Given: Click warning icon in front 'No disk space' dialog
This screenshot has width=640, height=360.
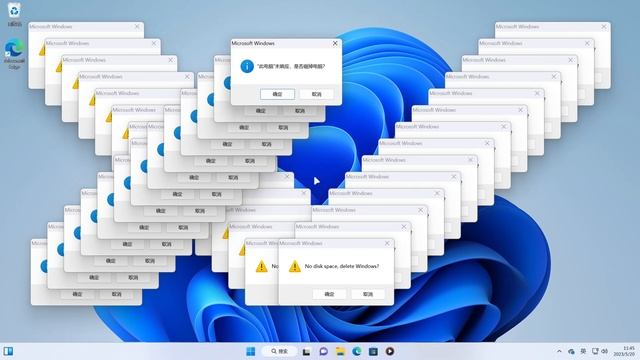Looking at the screenshot, I should pyautogui.click(x=294, y=267).
